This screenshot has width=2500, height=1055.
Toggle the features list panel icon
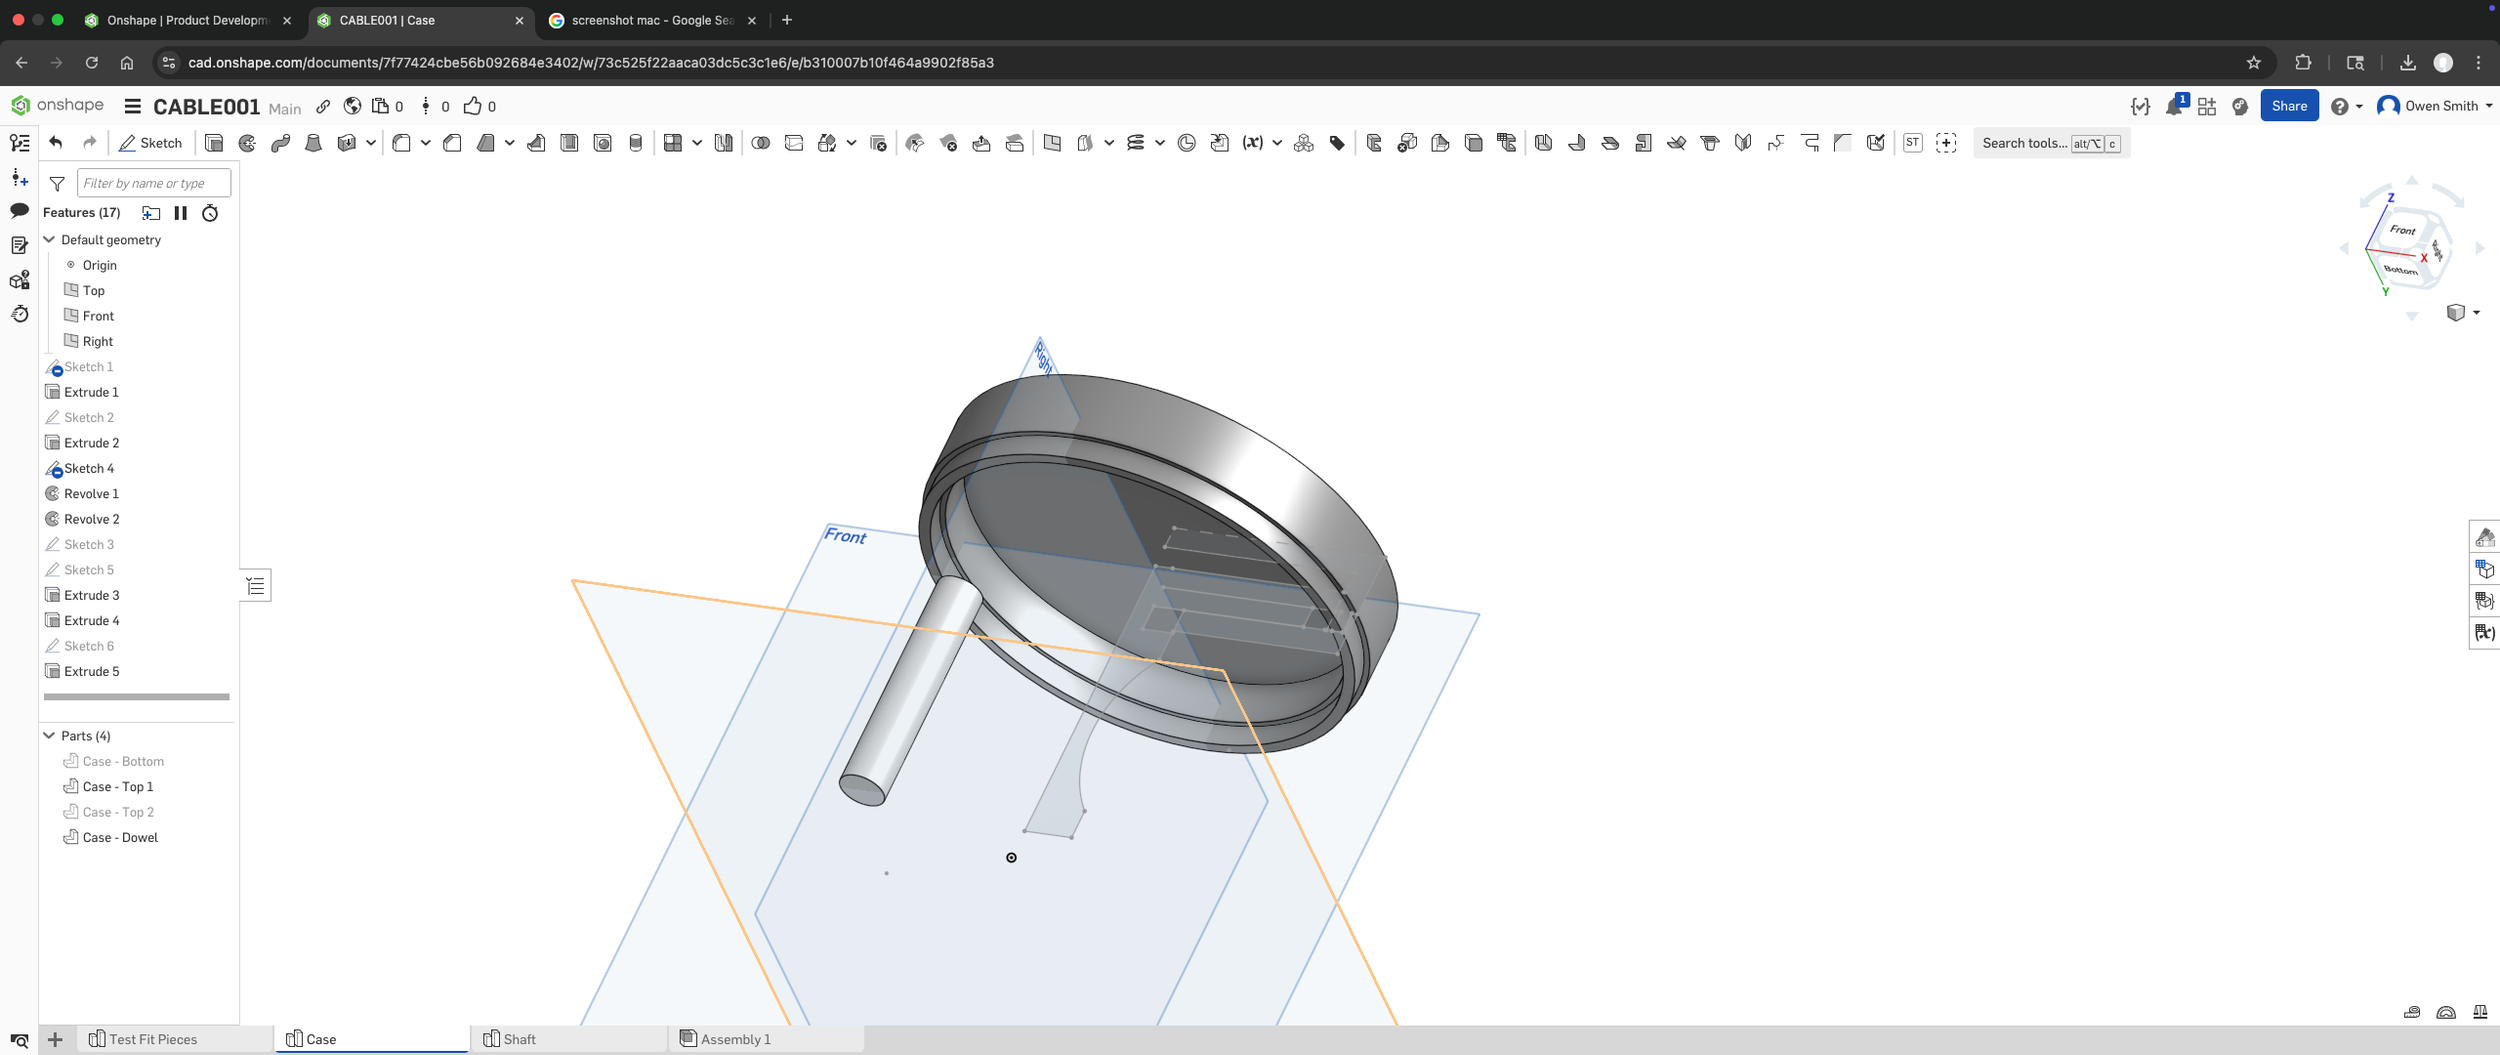19,143
